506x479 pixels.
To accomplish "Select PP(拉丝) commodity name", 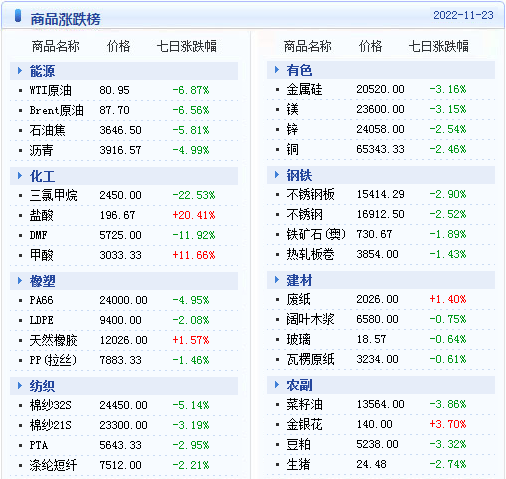I will (x=53, y=360).
